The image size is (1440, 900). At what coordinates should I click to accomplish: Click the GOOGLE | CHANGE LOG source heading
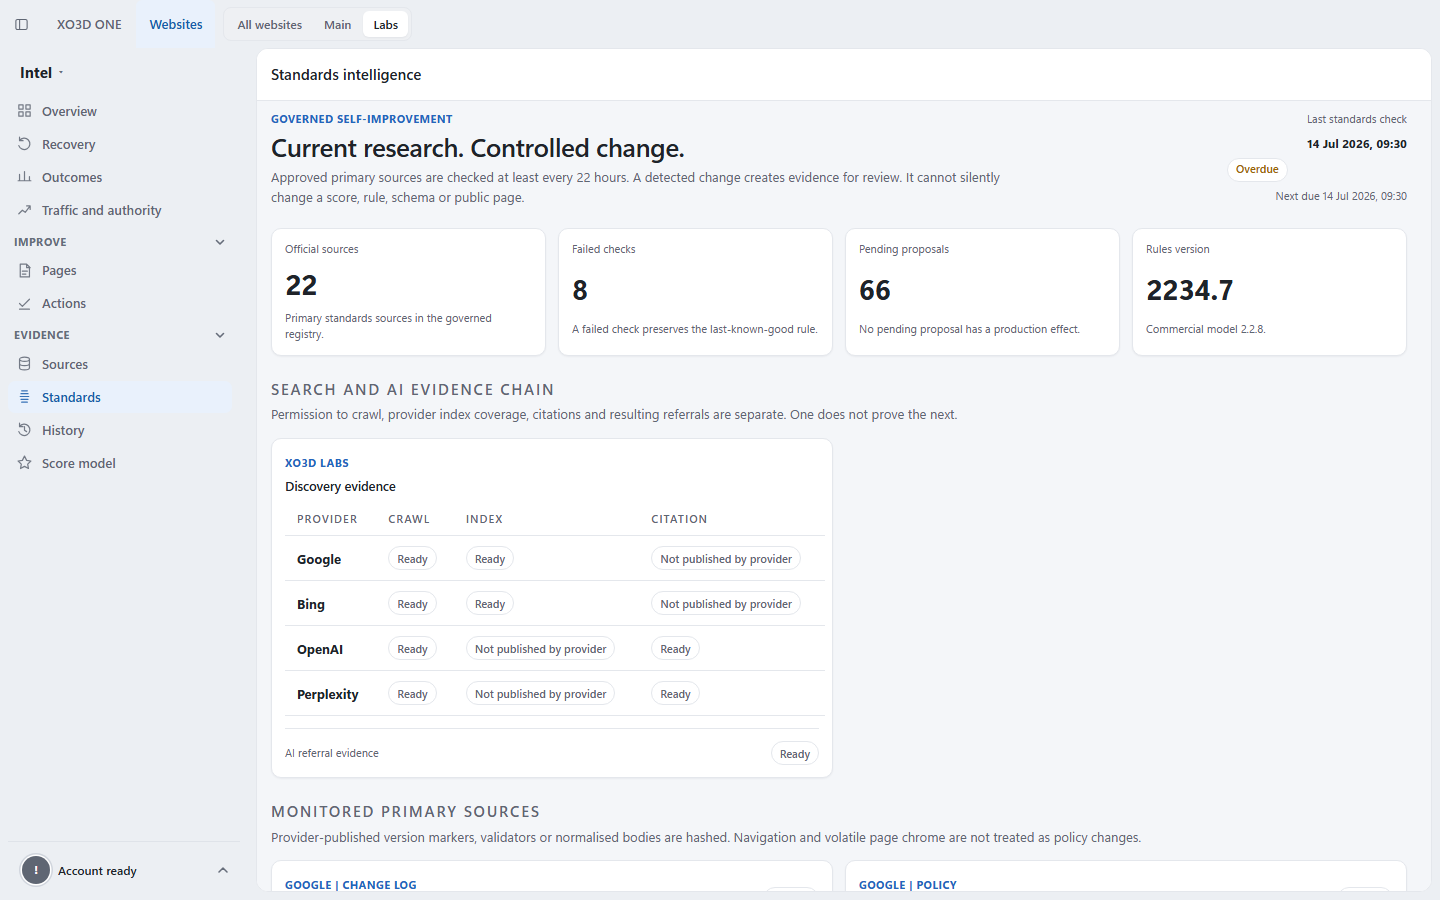point(351,885)
